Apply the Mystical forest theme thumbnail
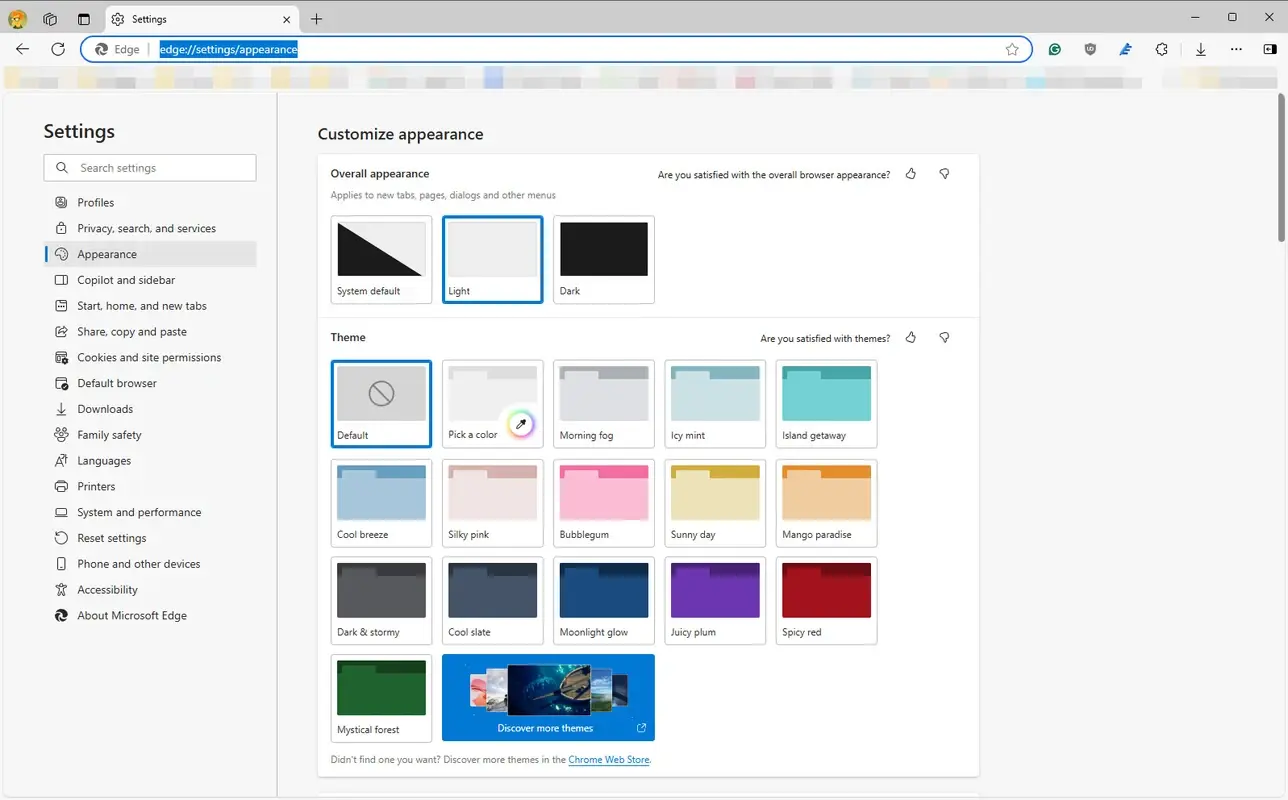Screen dimensions: 1288x800 click(381, 688)
